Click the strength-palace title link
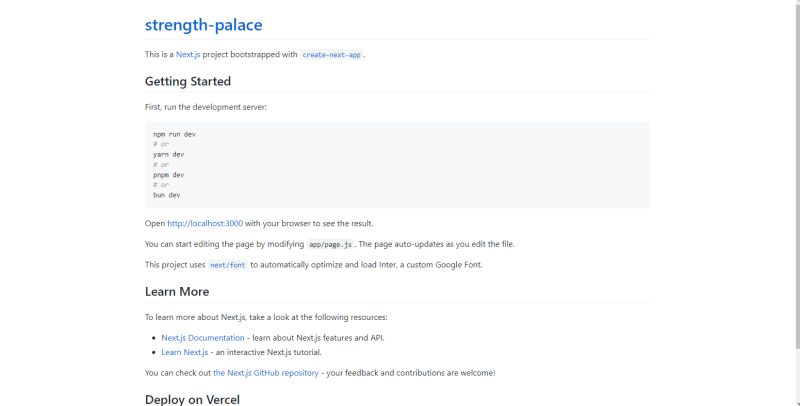Viewport: 800px width, 406px height. [204, 25]
